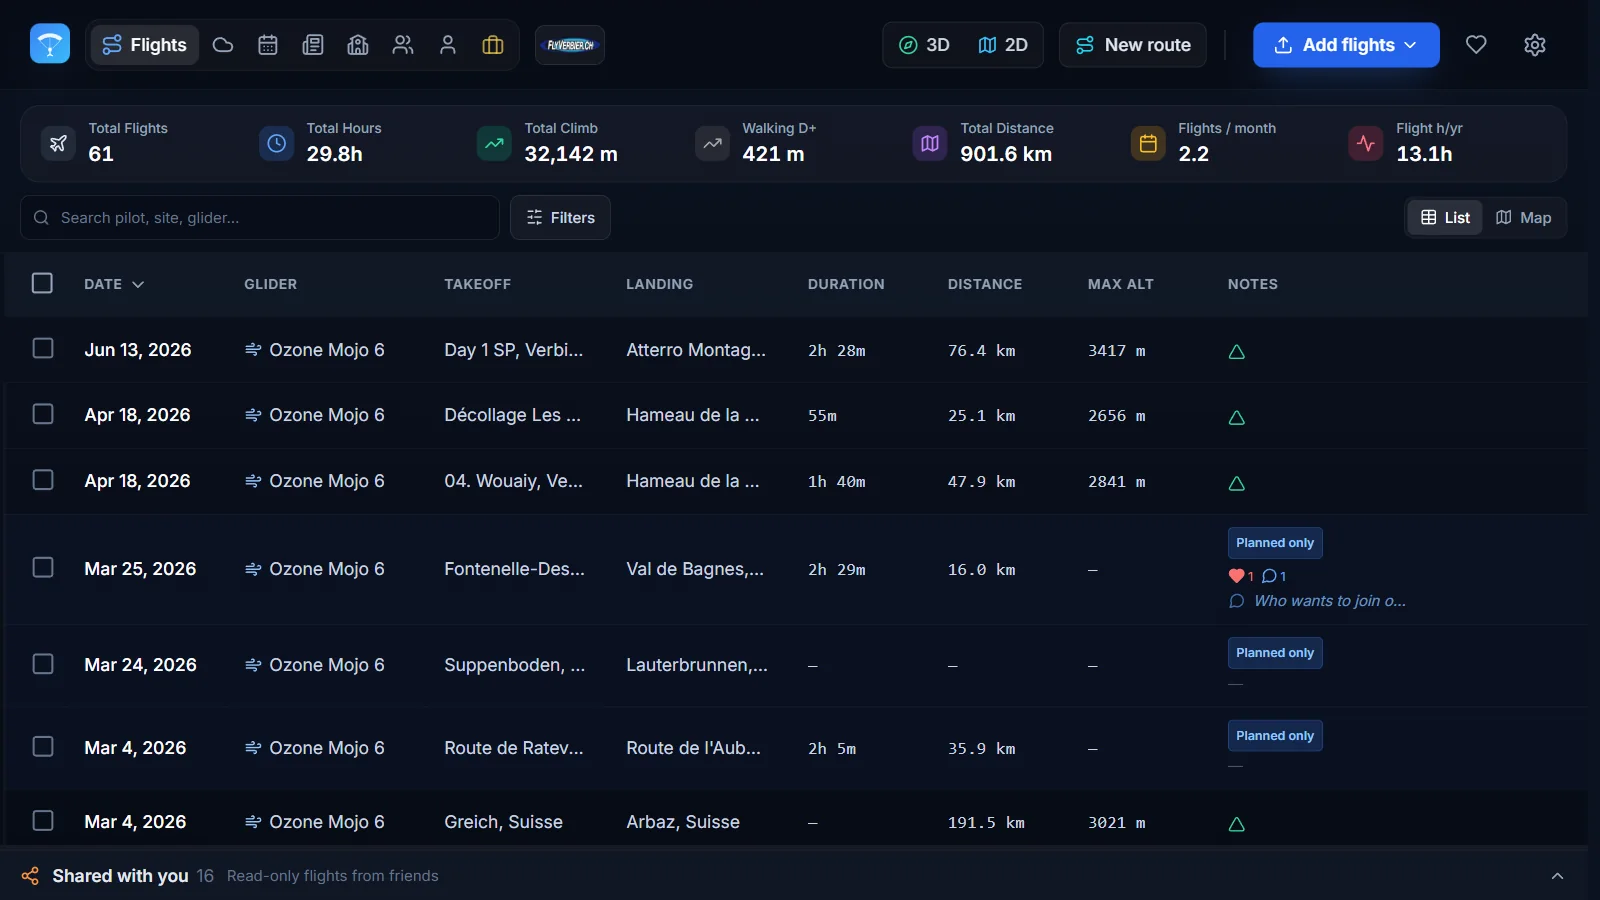Sort by MAX ALT column header

1121,284
